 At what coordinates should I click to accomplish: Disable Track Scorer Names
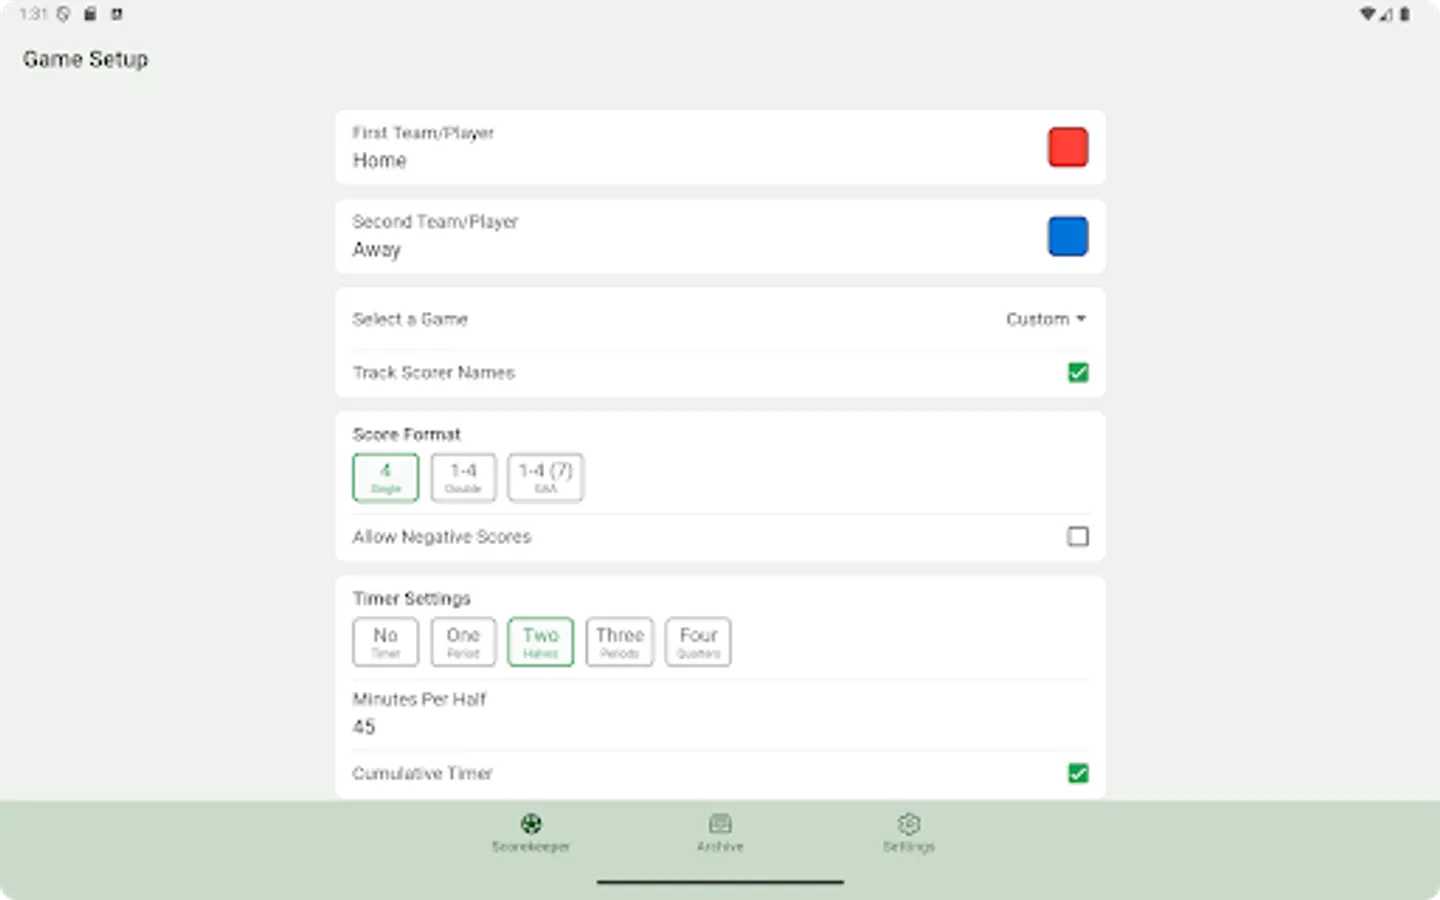[1078, 372]
